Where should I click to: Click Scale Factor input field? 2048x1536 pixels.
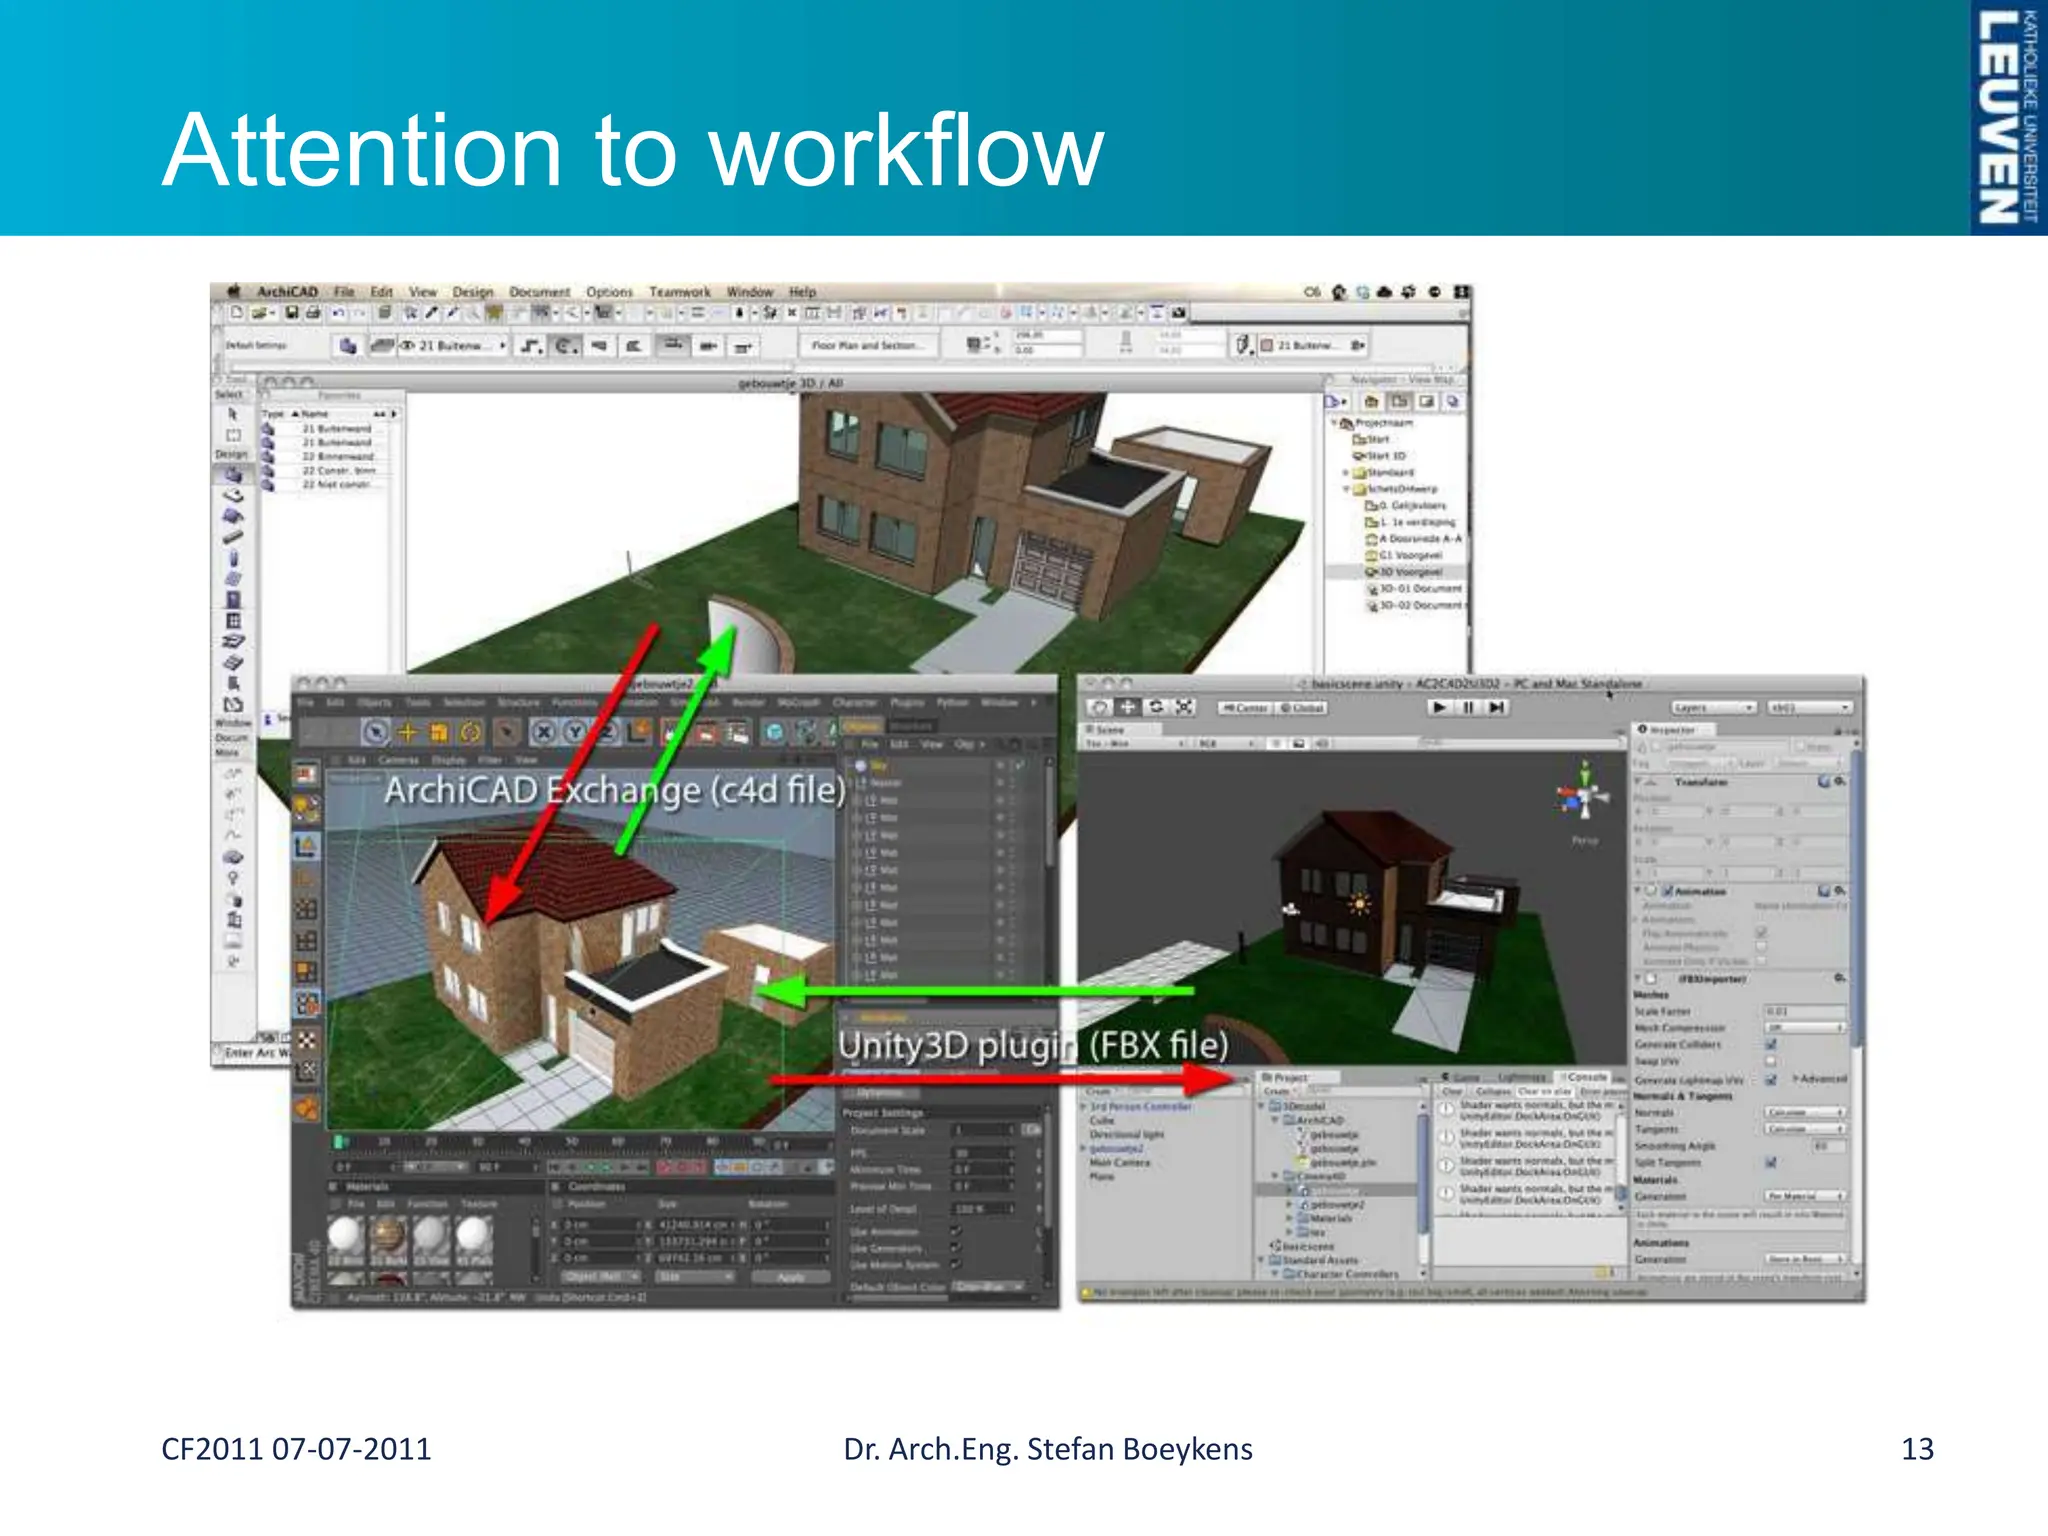[x=1805, y=1012]
